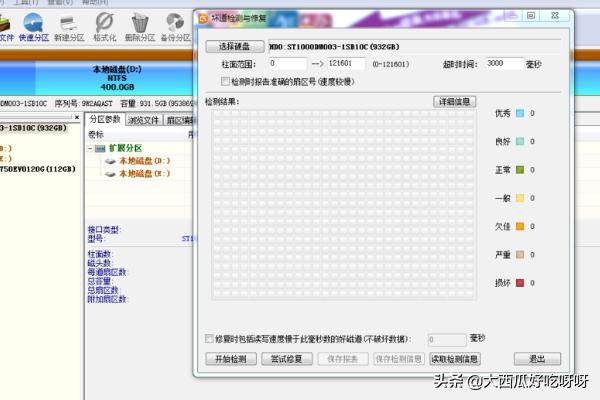Collapse the 扩展分区 tree node
600x400 pixels.
pyautogui.click(x=91, y=147)
